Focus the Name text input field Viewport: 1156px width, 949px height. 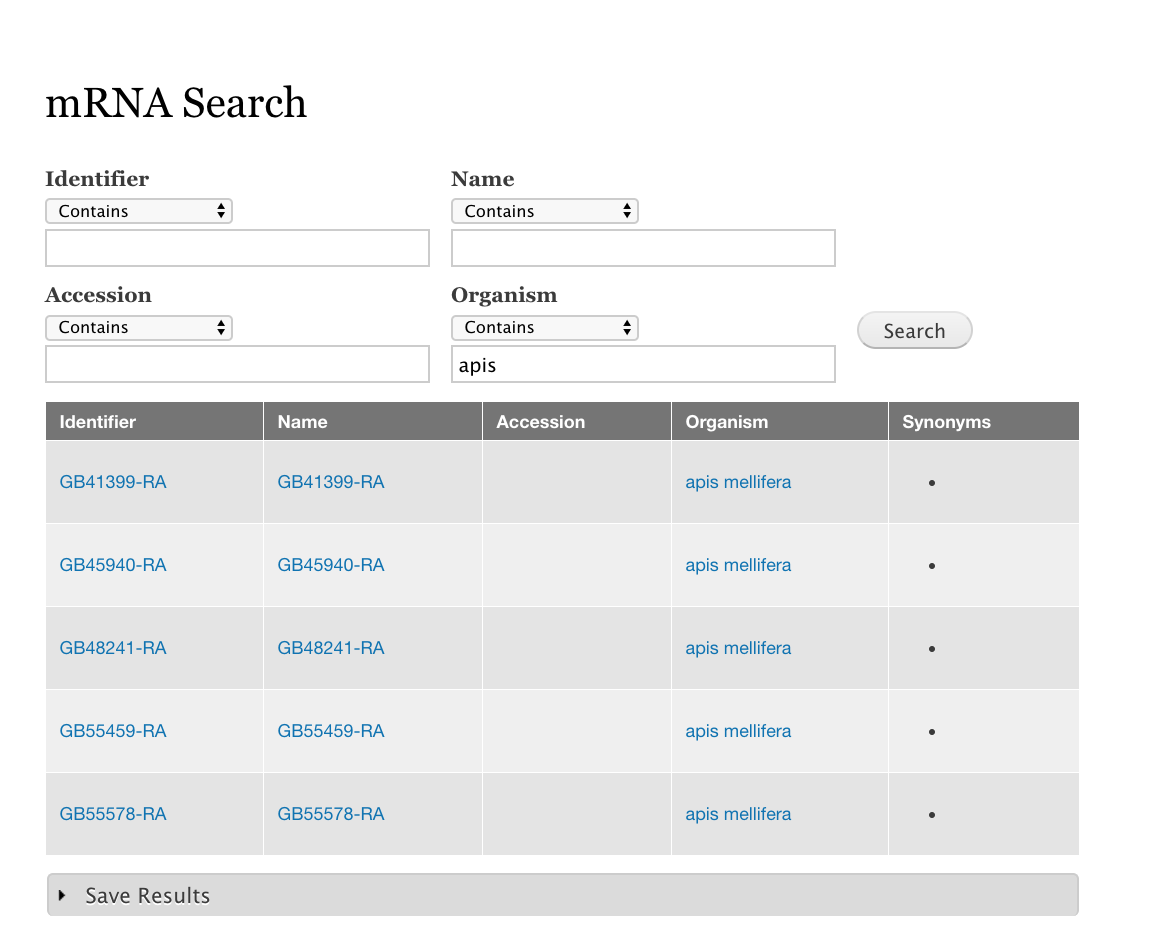coord(643,248)
